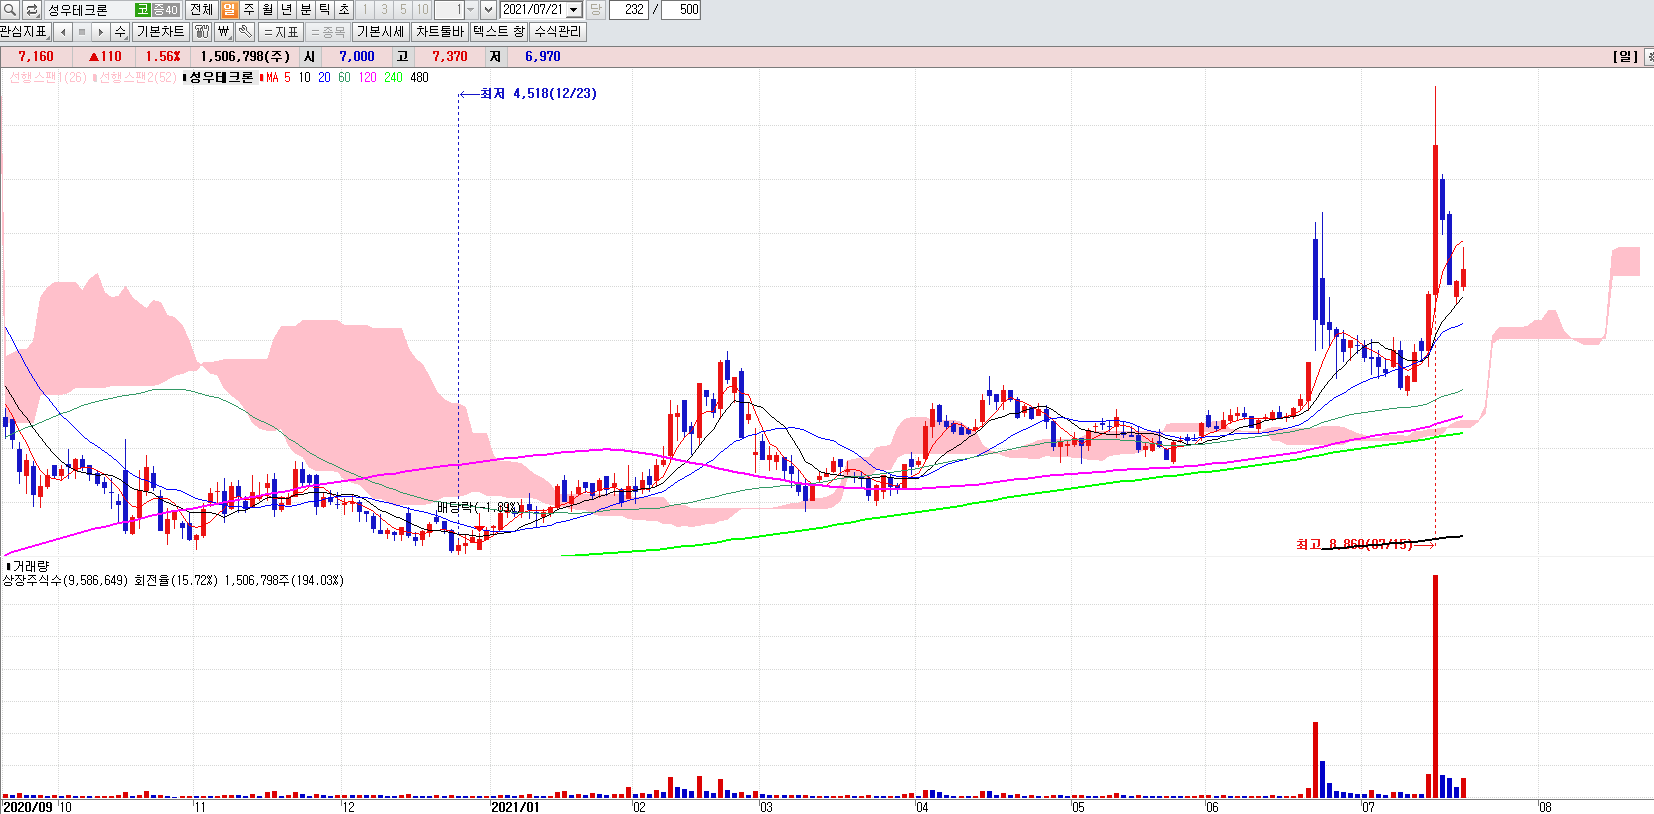This screenshot has height=814, width=1654.
Task: Open the 관심지표 menu
Action: [x=24, y=32]
